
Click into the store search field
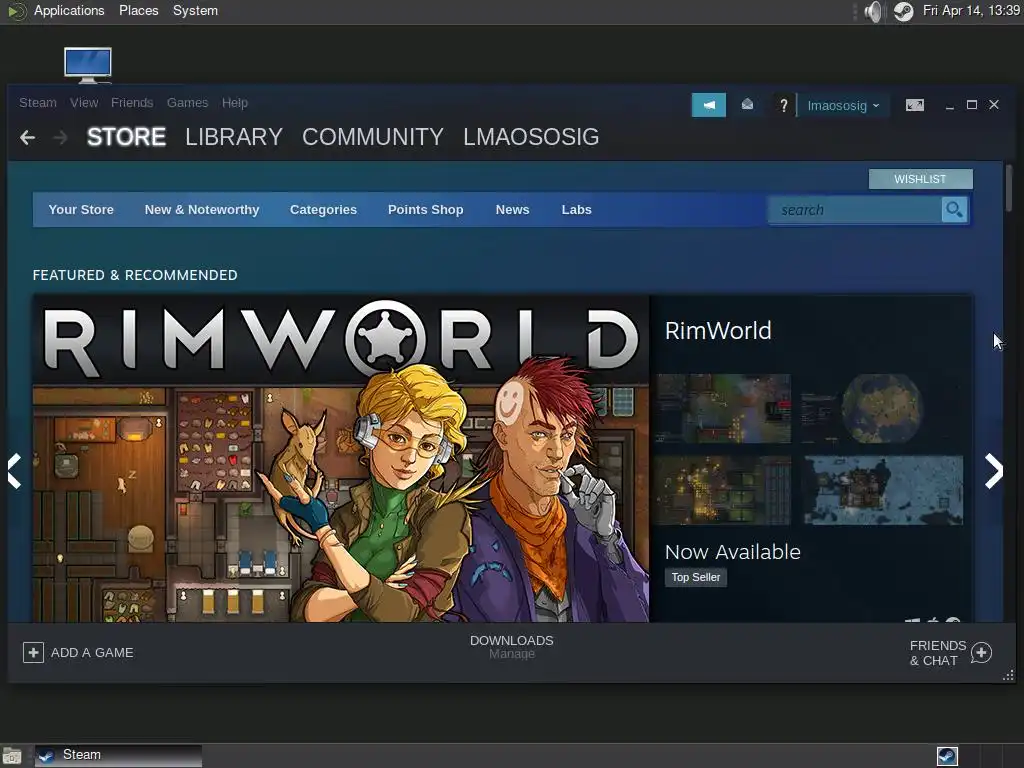point(856,210)
